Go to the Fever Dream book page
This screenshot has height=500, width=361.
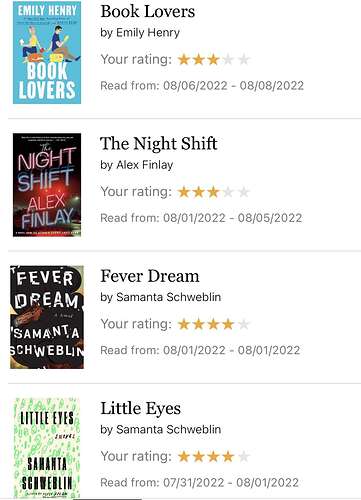pos(150,276)
